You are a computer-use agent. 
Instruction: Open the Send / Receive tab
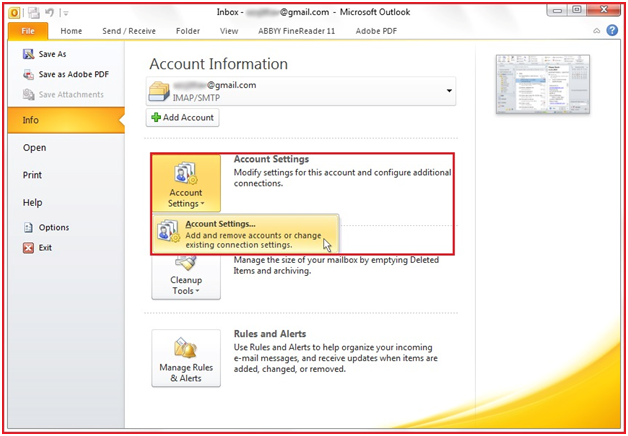point(129,31)
